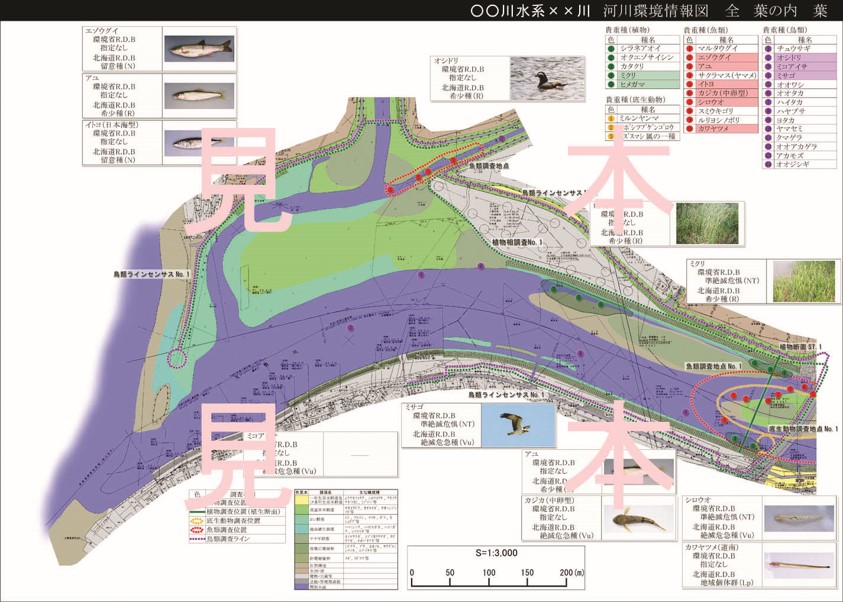Viewport: 843px width, 602px height.
Task: Click the シロウオ fish photo
Action: [x=798, y=518]
